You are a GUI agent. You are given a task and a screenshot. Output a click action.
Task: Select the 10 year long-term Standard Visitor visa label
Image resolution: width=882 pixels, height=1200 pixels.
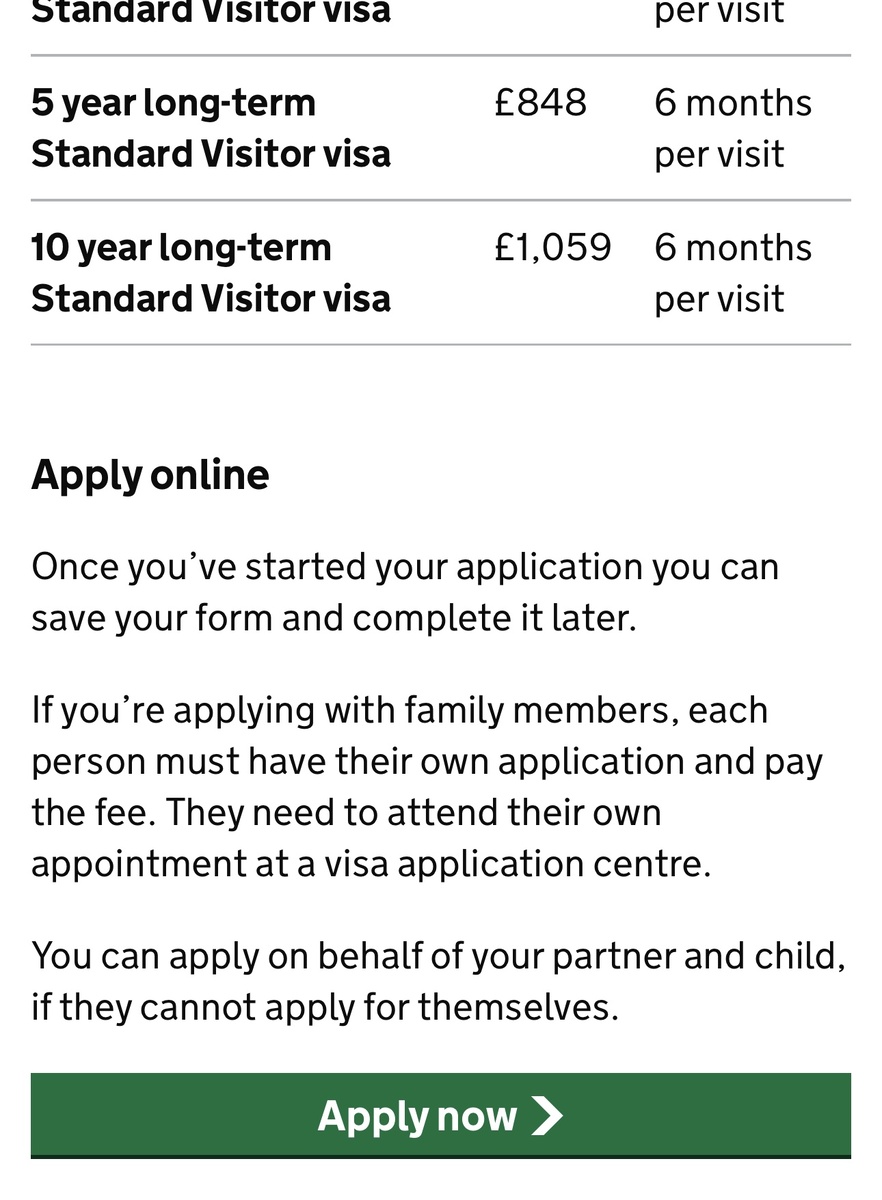tap(211, 273)
